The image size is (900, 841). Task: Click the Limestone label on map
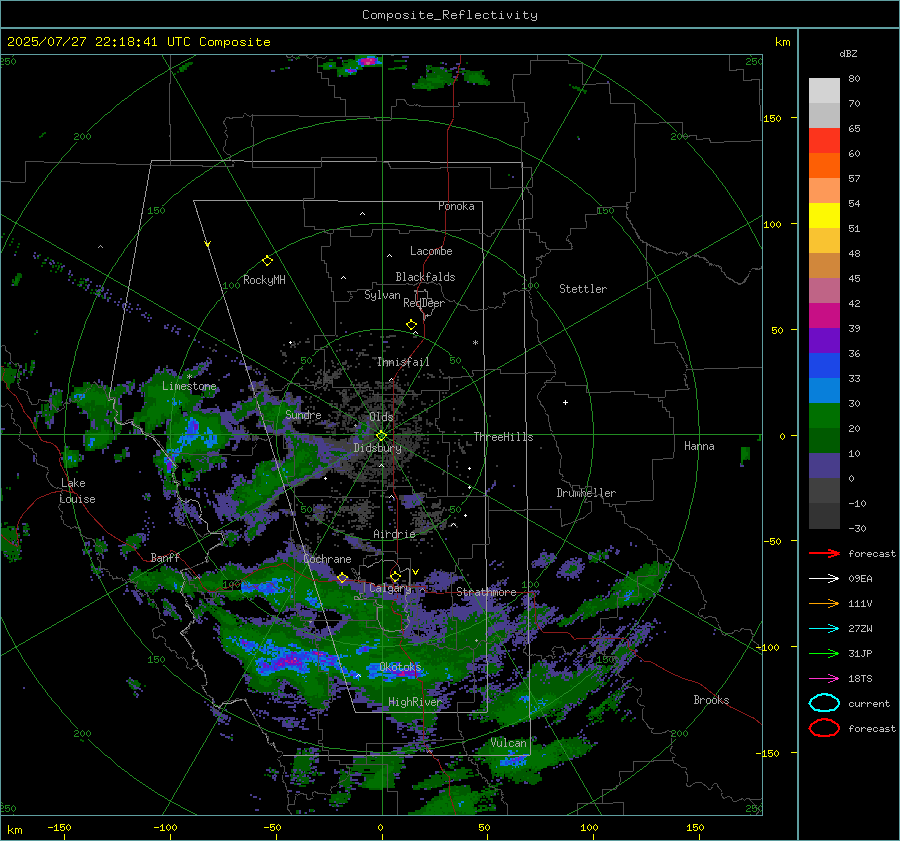coord(189,386)
